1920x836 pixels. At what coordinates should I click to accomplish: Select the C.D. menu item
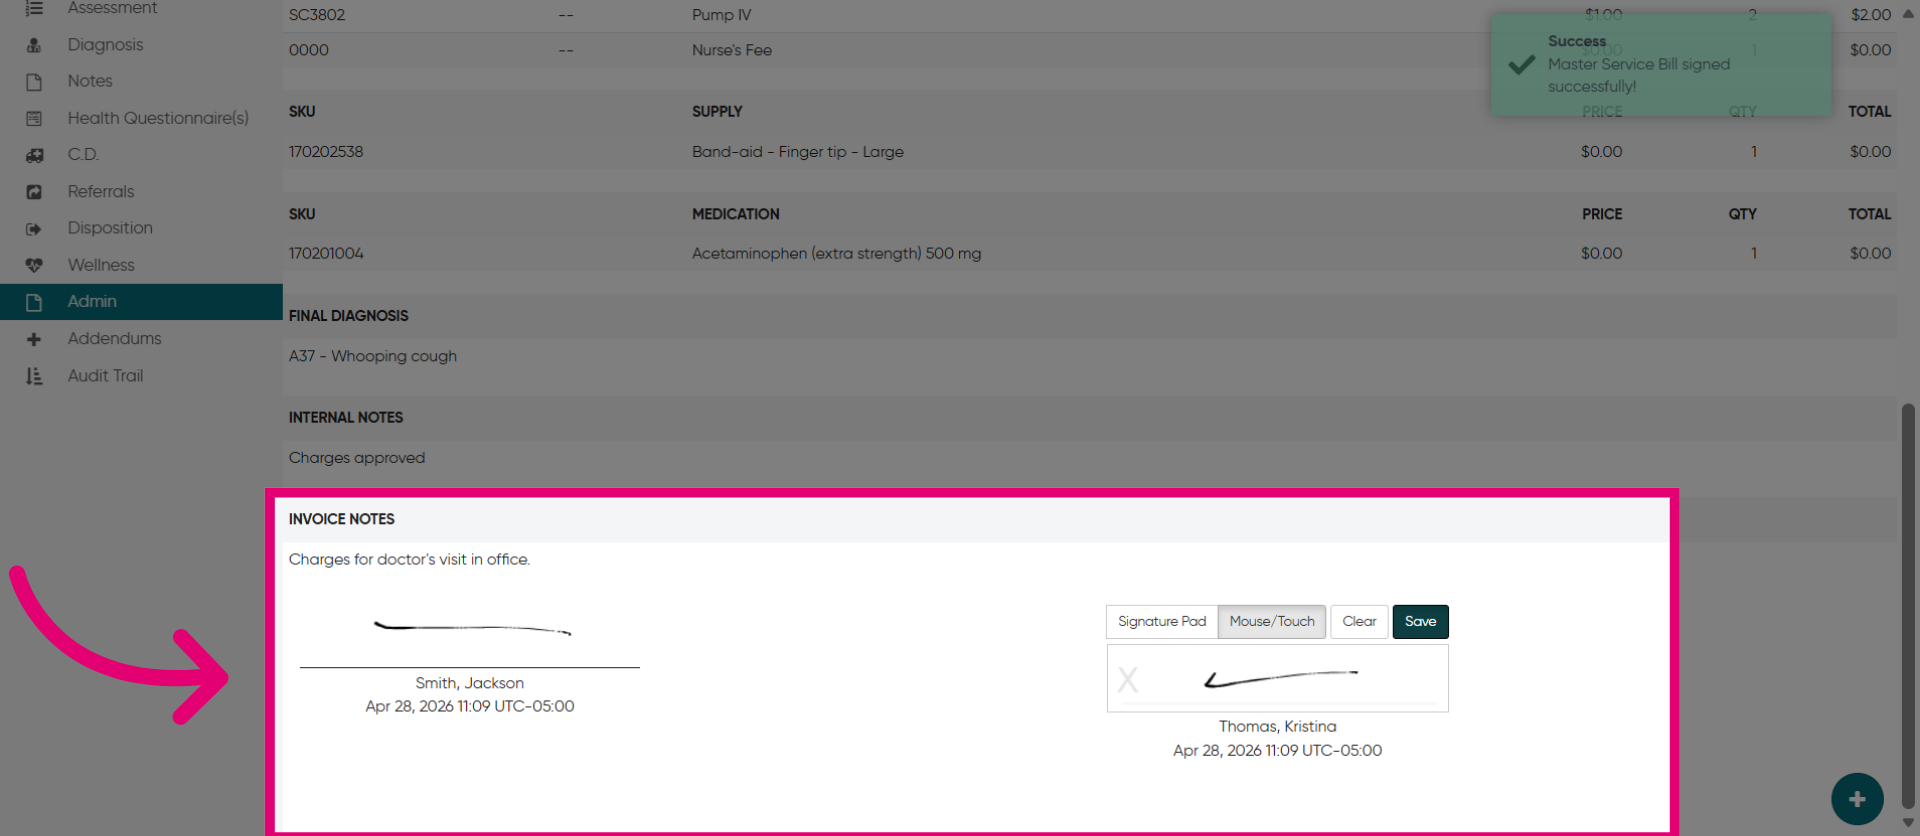pos(83,154)
